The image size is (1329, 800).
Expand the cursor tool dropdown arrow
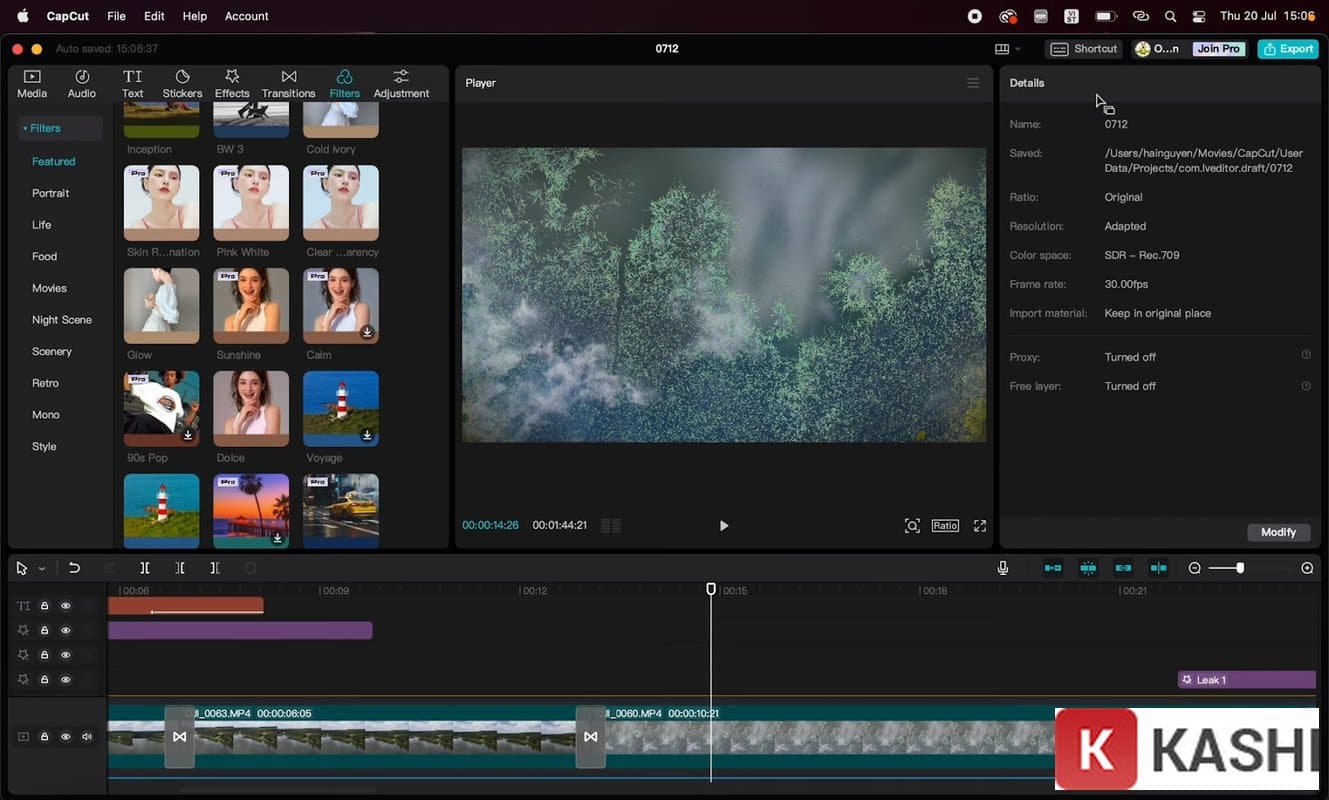point(40,567)
